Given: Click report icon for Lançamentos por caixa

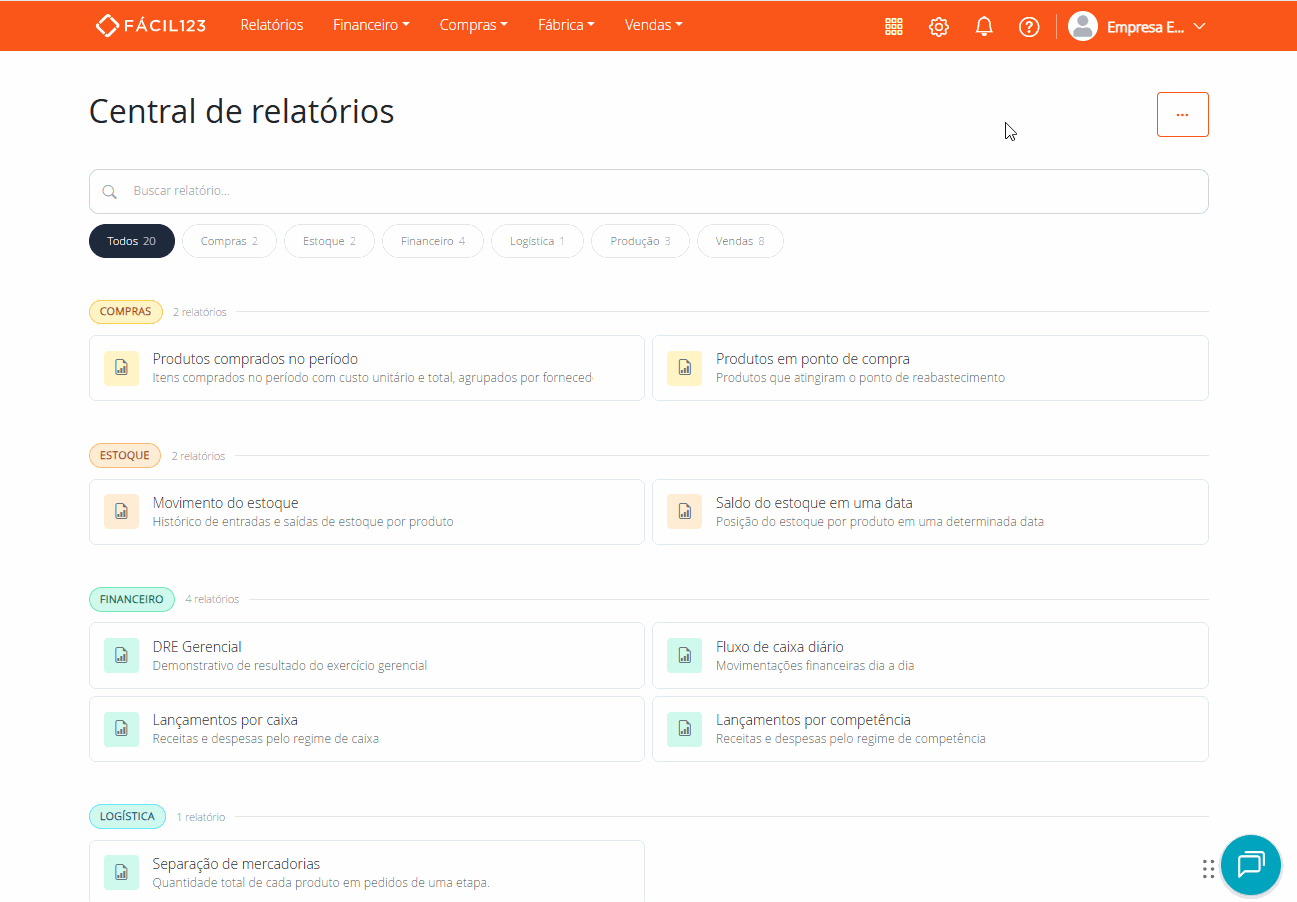Looking at the screenshot, I should point(121,729).
